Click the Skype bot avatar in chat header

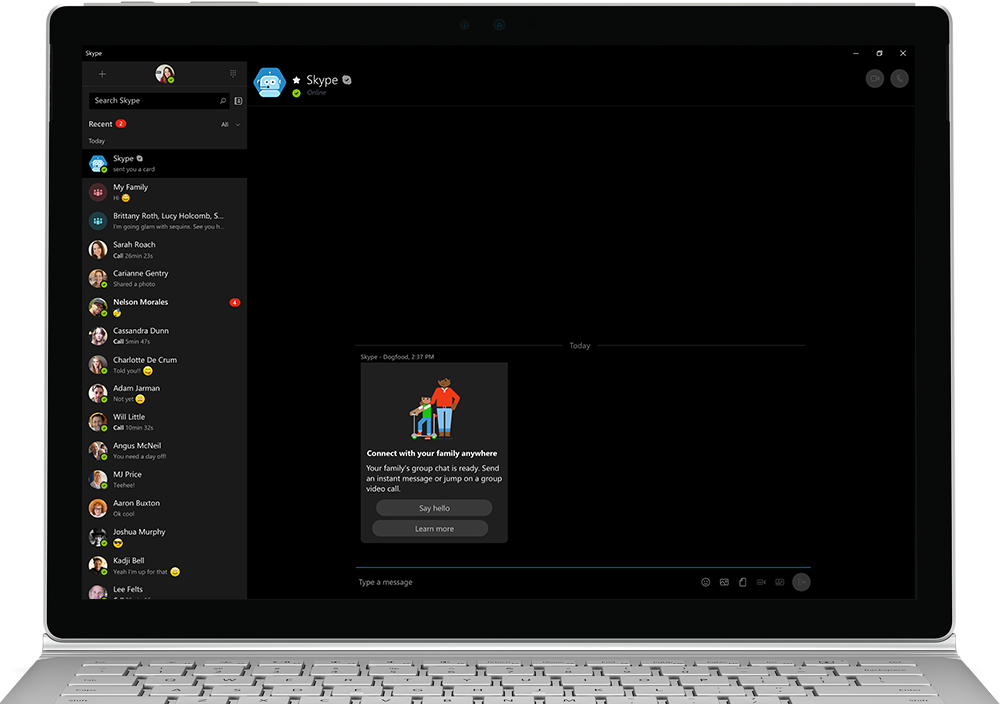pos(269,82)
